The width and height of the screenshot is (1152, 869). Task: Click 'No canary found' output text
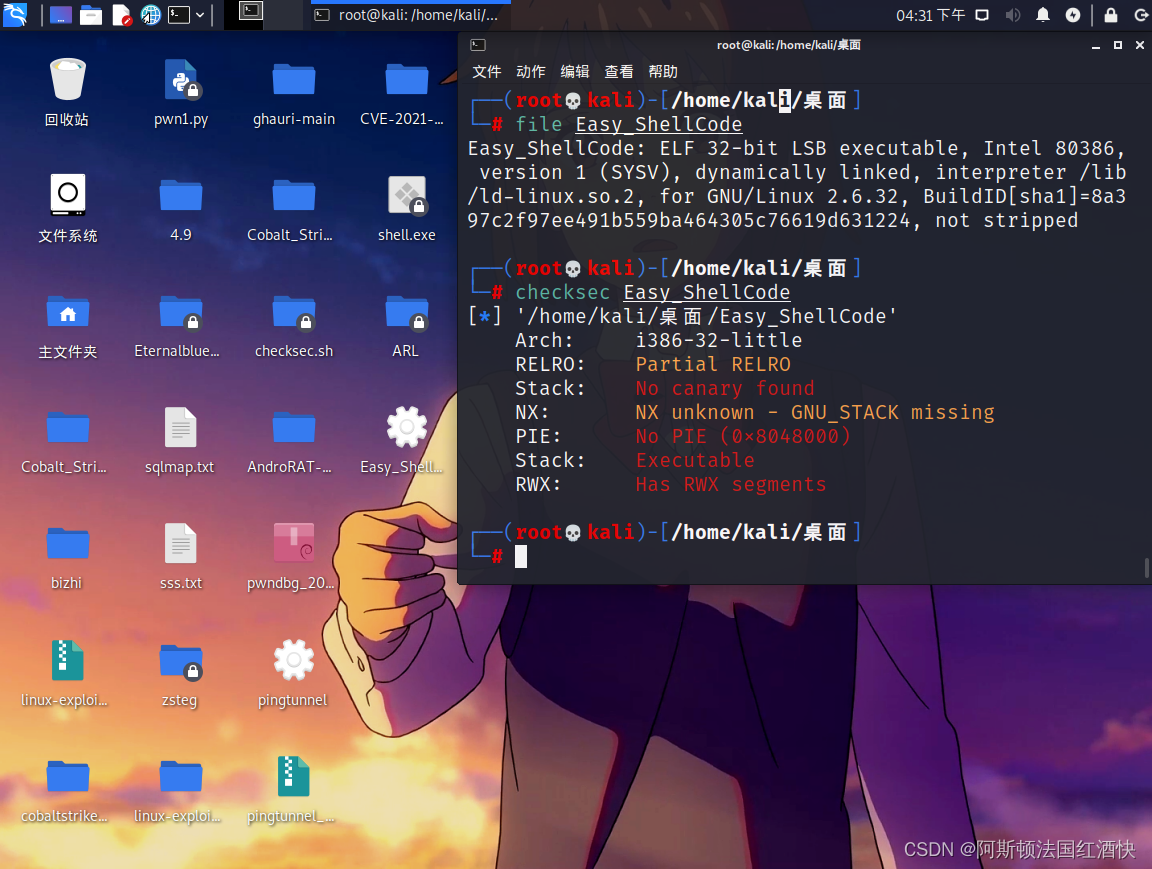[x=724, y=388]
